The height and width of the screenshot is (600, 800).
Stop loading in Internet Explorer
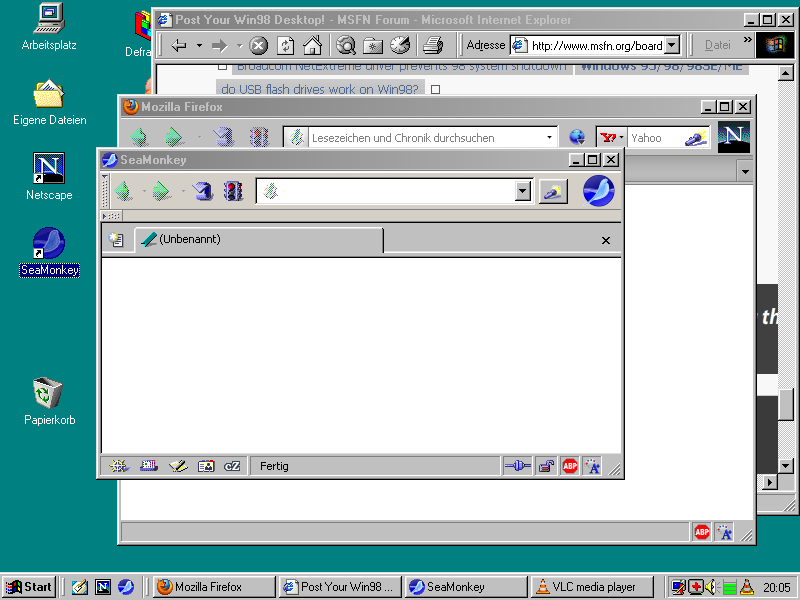(258, 45)
